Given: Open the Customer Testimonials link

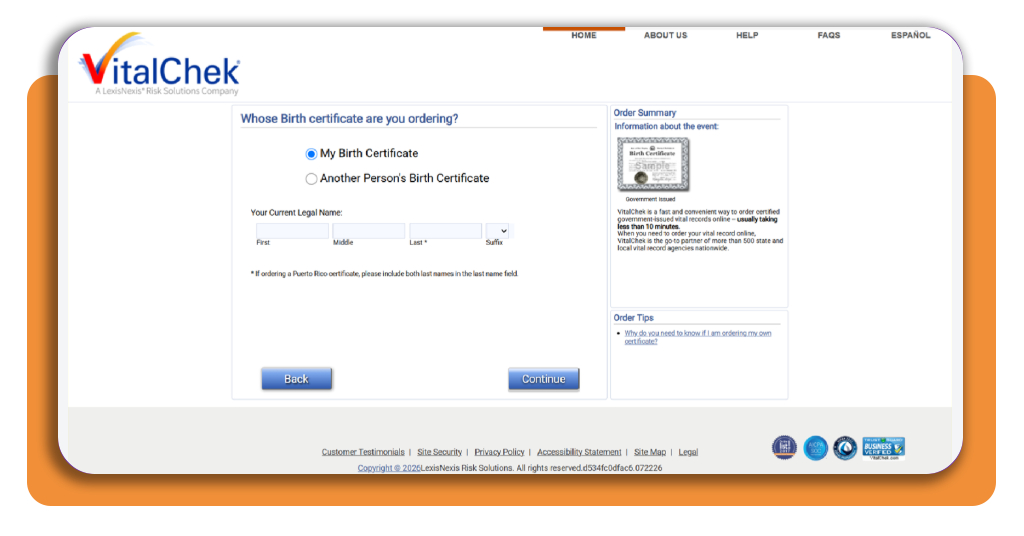Looking at the screenshot, I should pyautogui.click(x=363, y=452).
